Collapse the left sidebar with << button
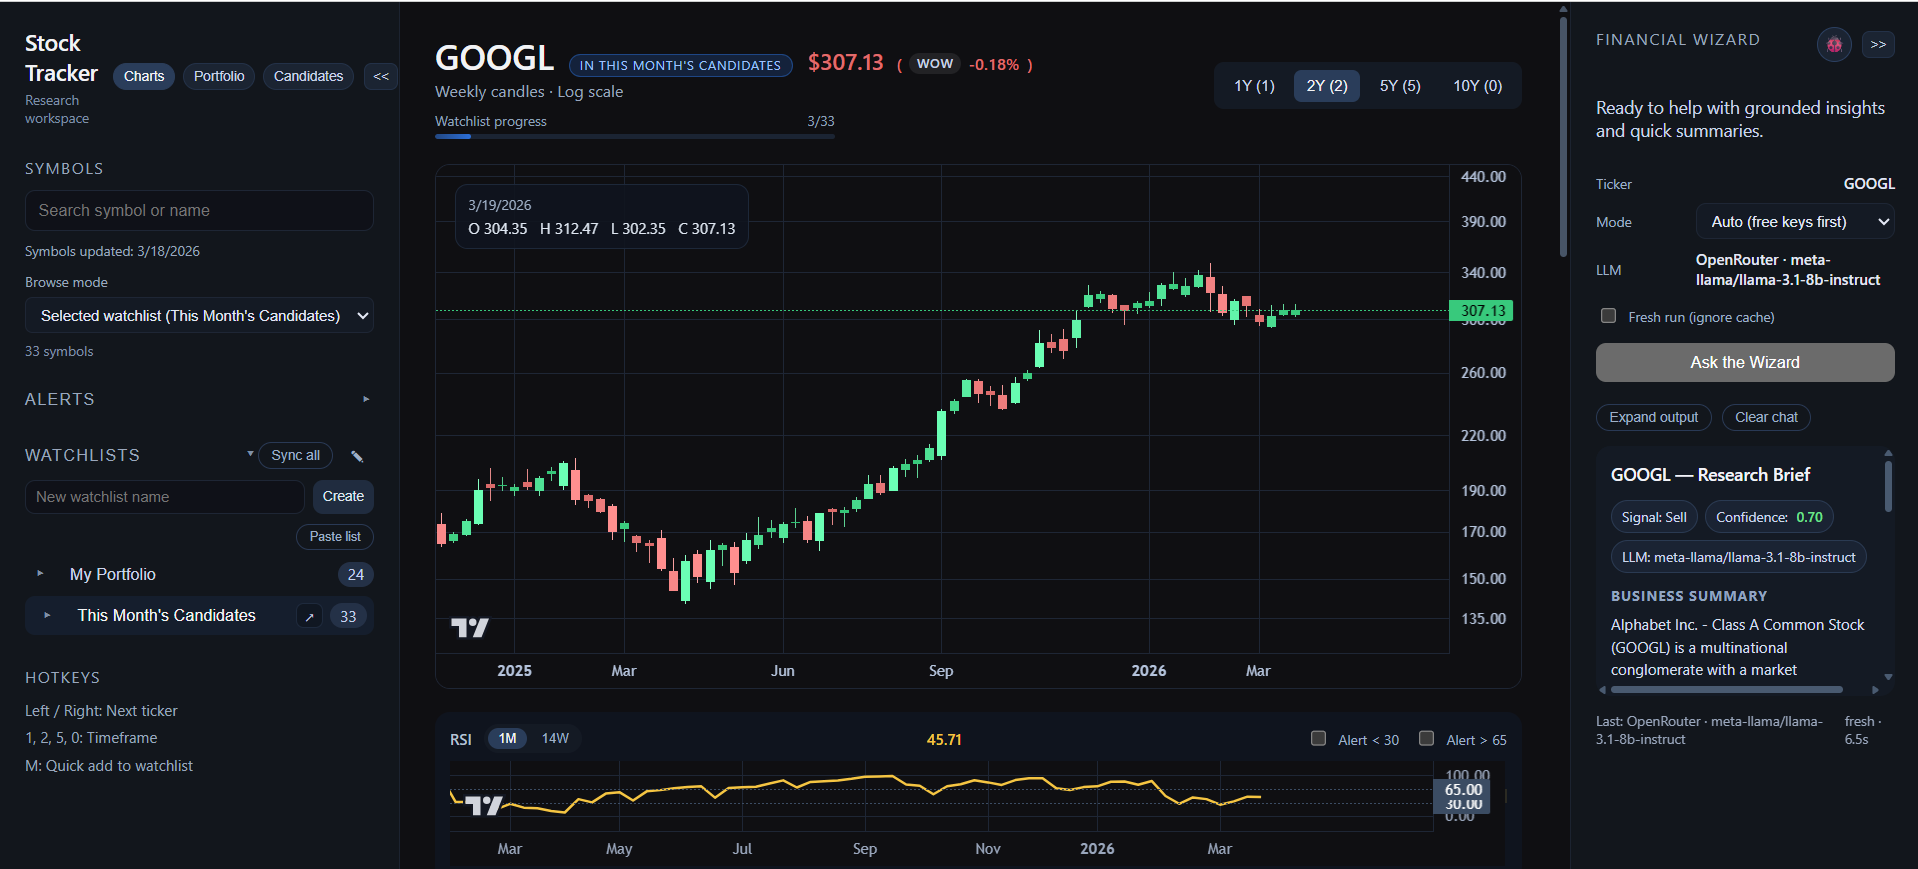The image size is (1918, 869). (381, 76)
